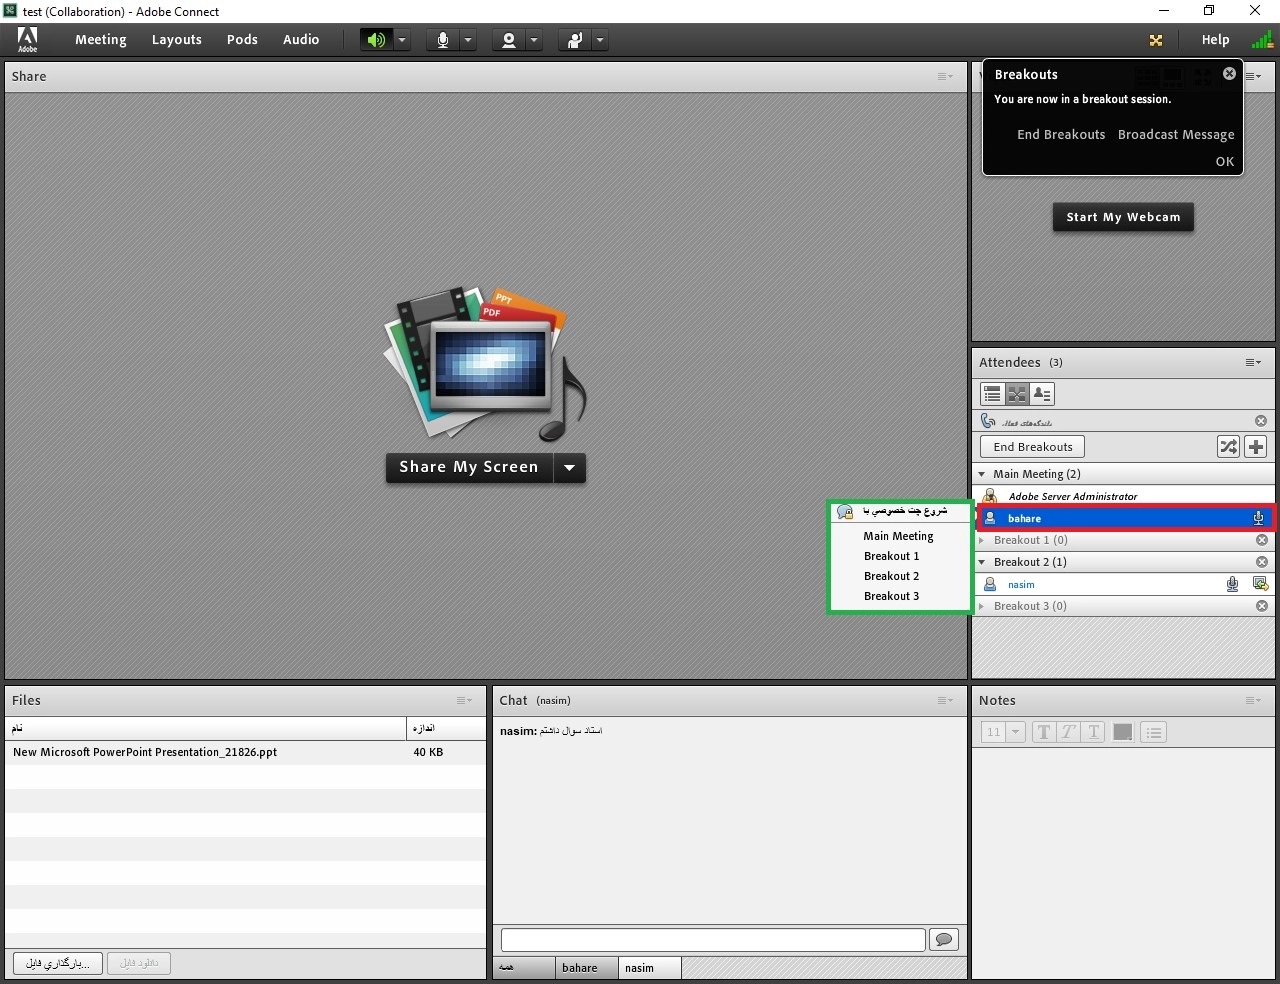Select New Microsoft PowerPoint Presentation file
The width and height of the screenshot is (1280, 984).
[x=245, y=752]
